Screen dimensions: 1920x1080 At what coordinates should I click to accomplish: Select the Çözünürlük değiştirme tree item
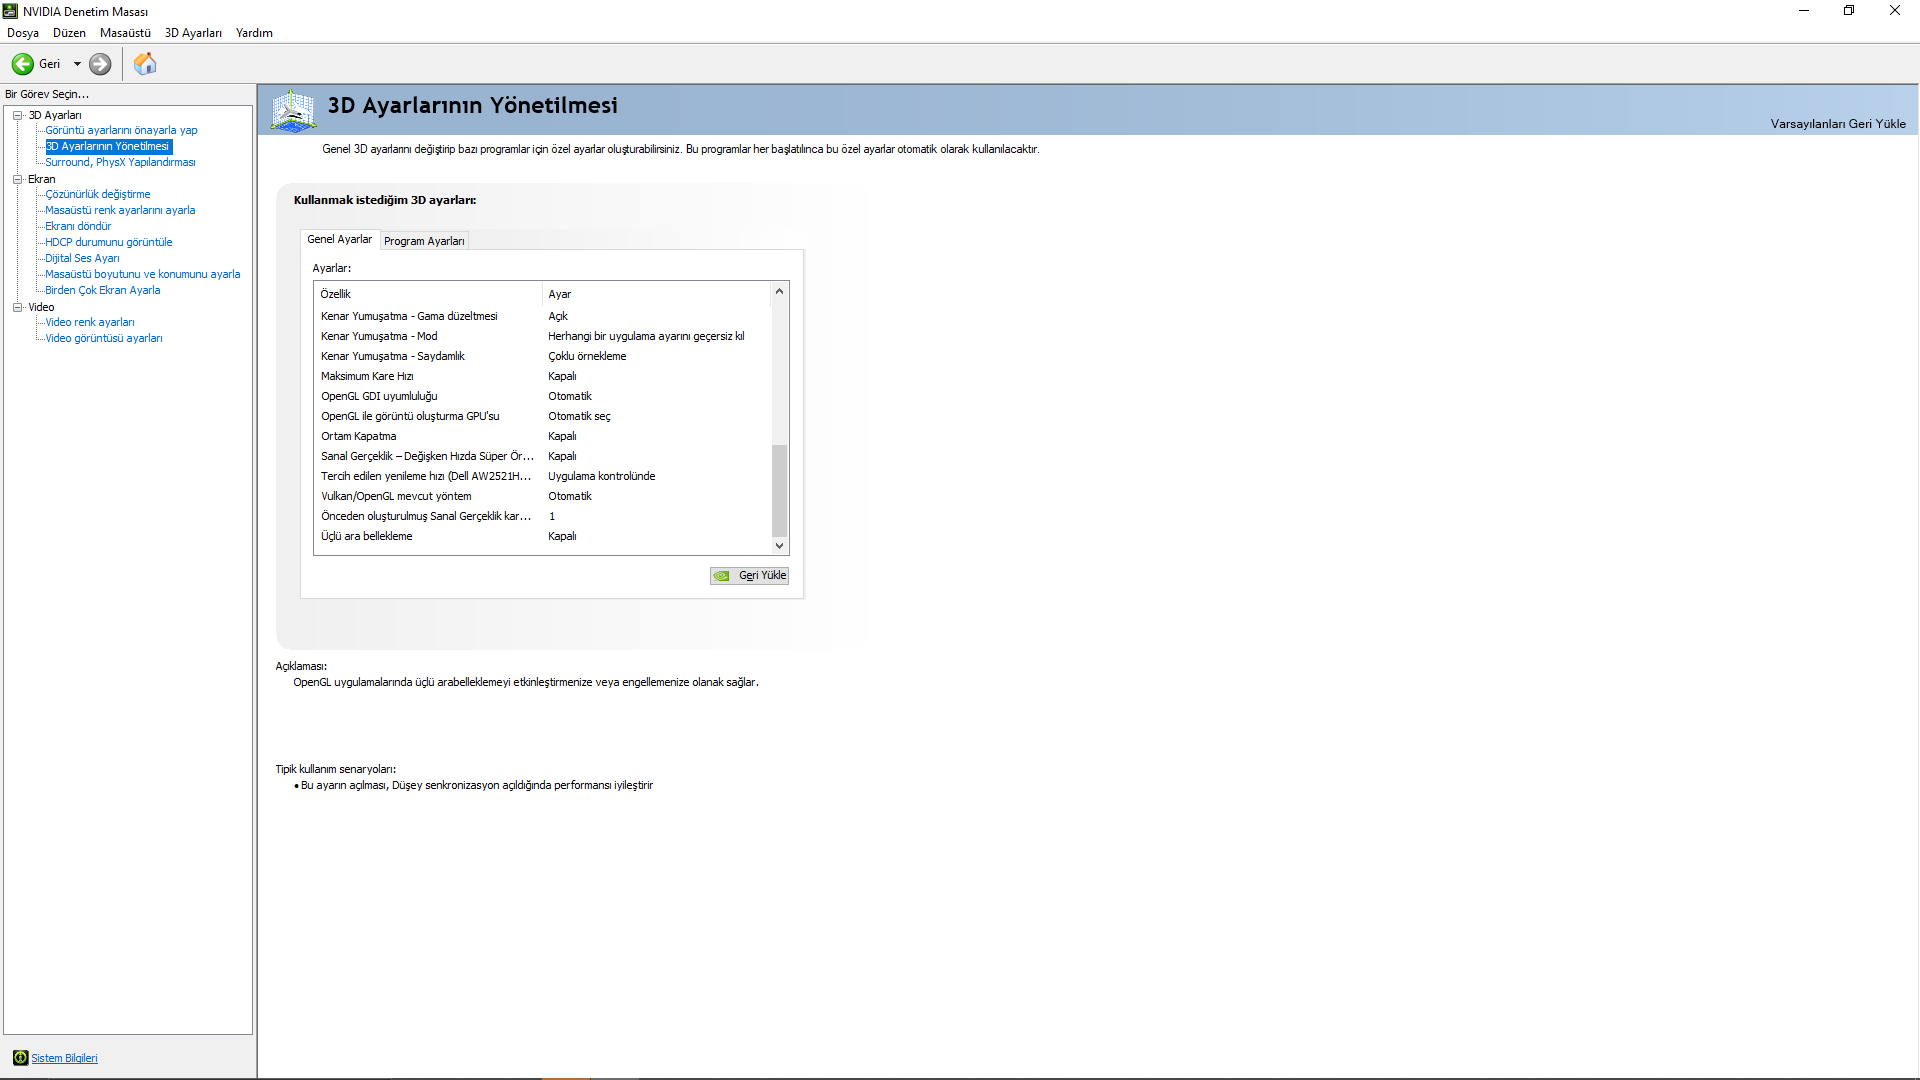(97, 194)
